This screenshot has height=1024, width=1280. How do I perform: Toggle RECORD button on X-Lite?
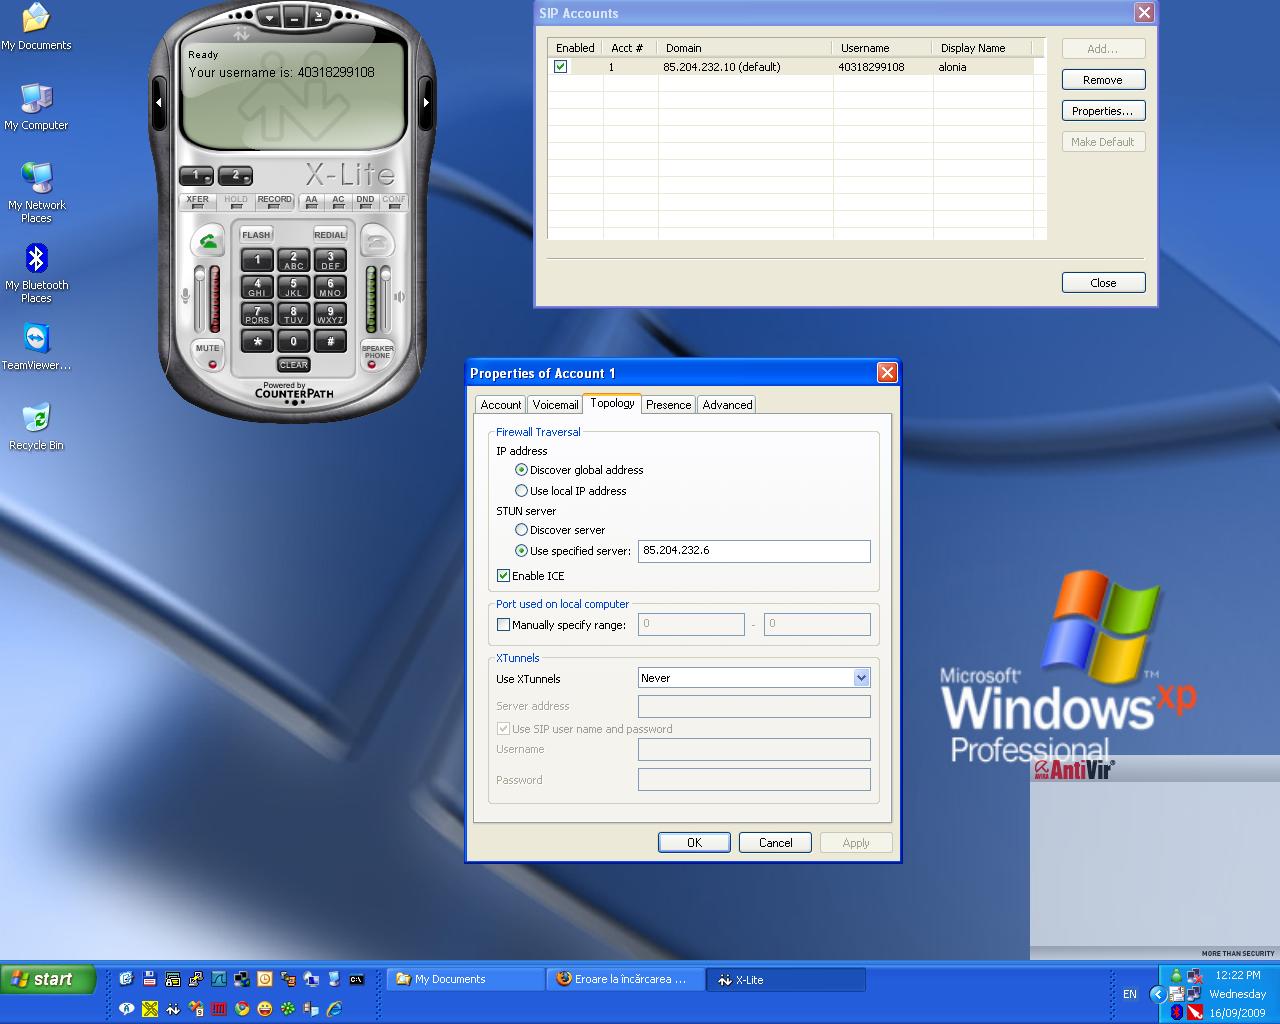point(274,201)
